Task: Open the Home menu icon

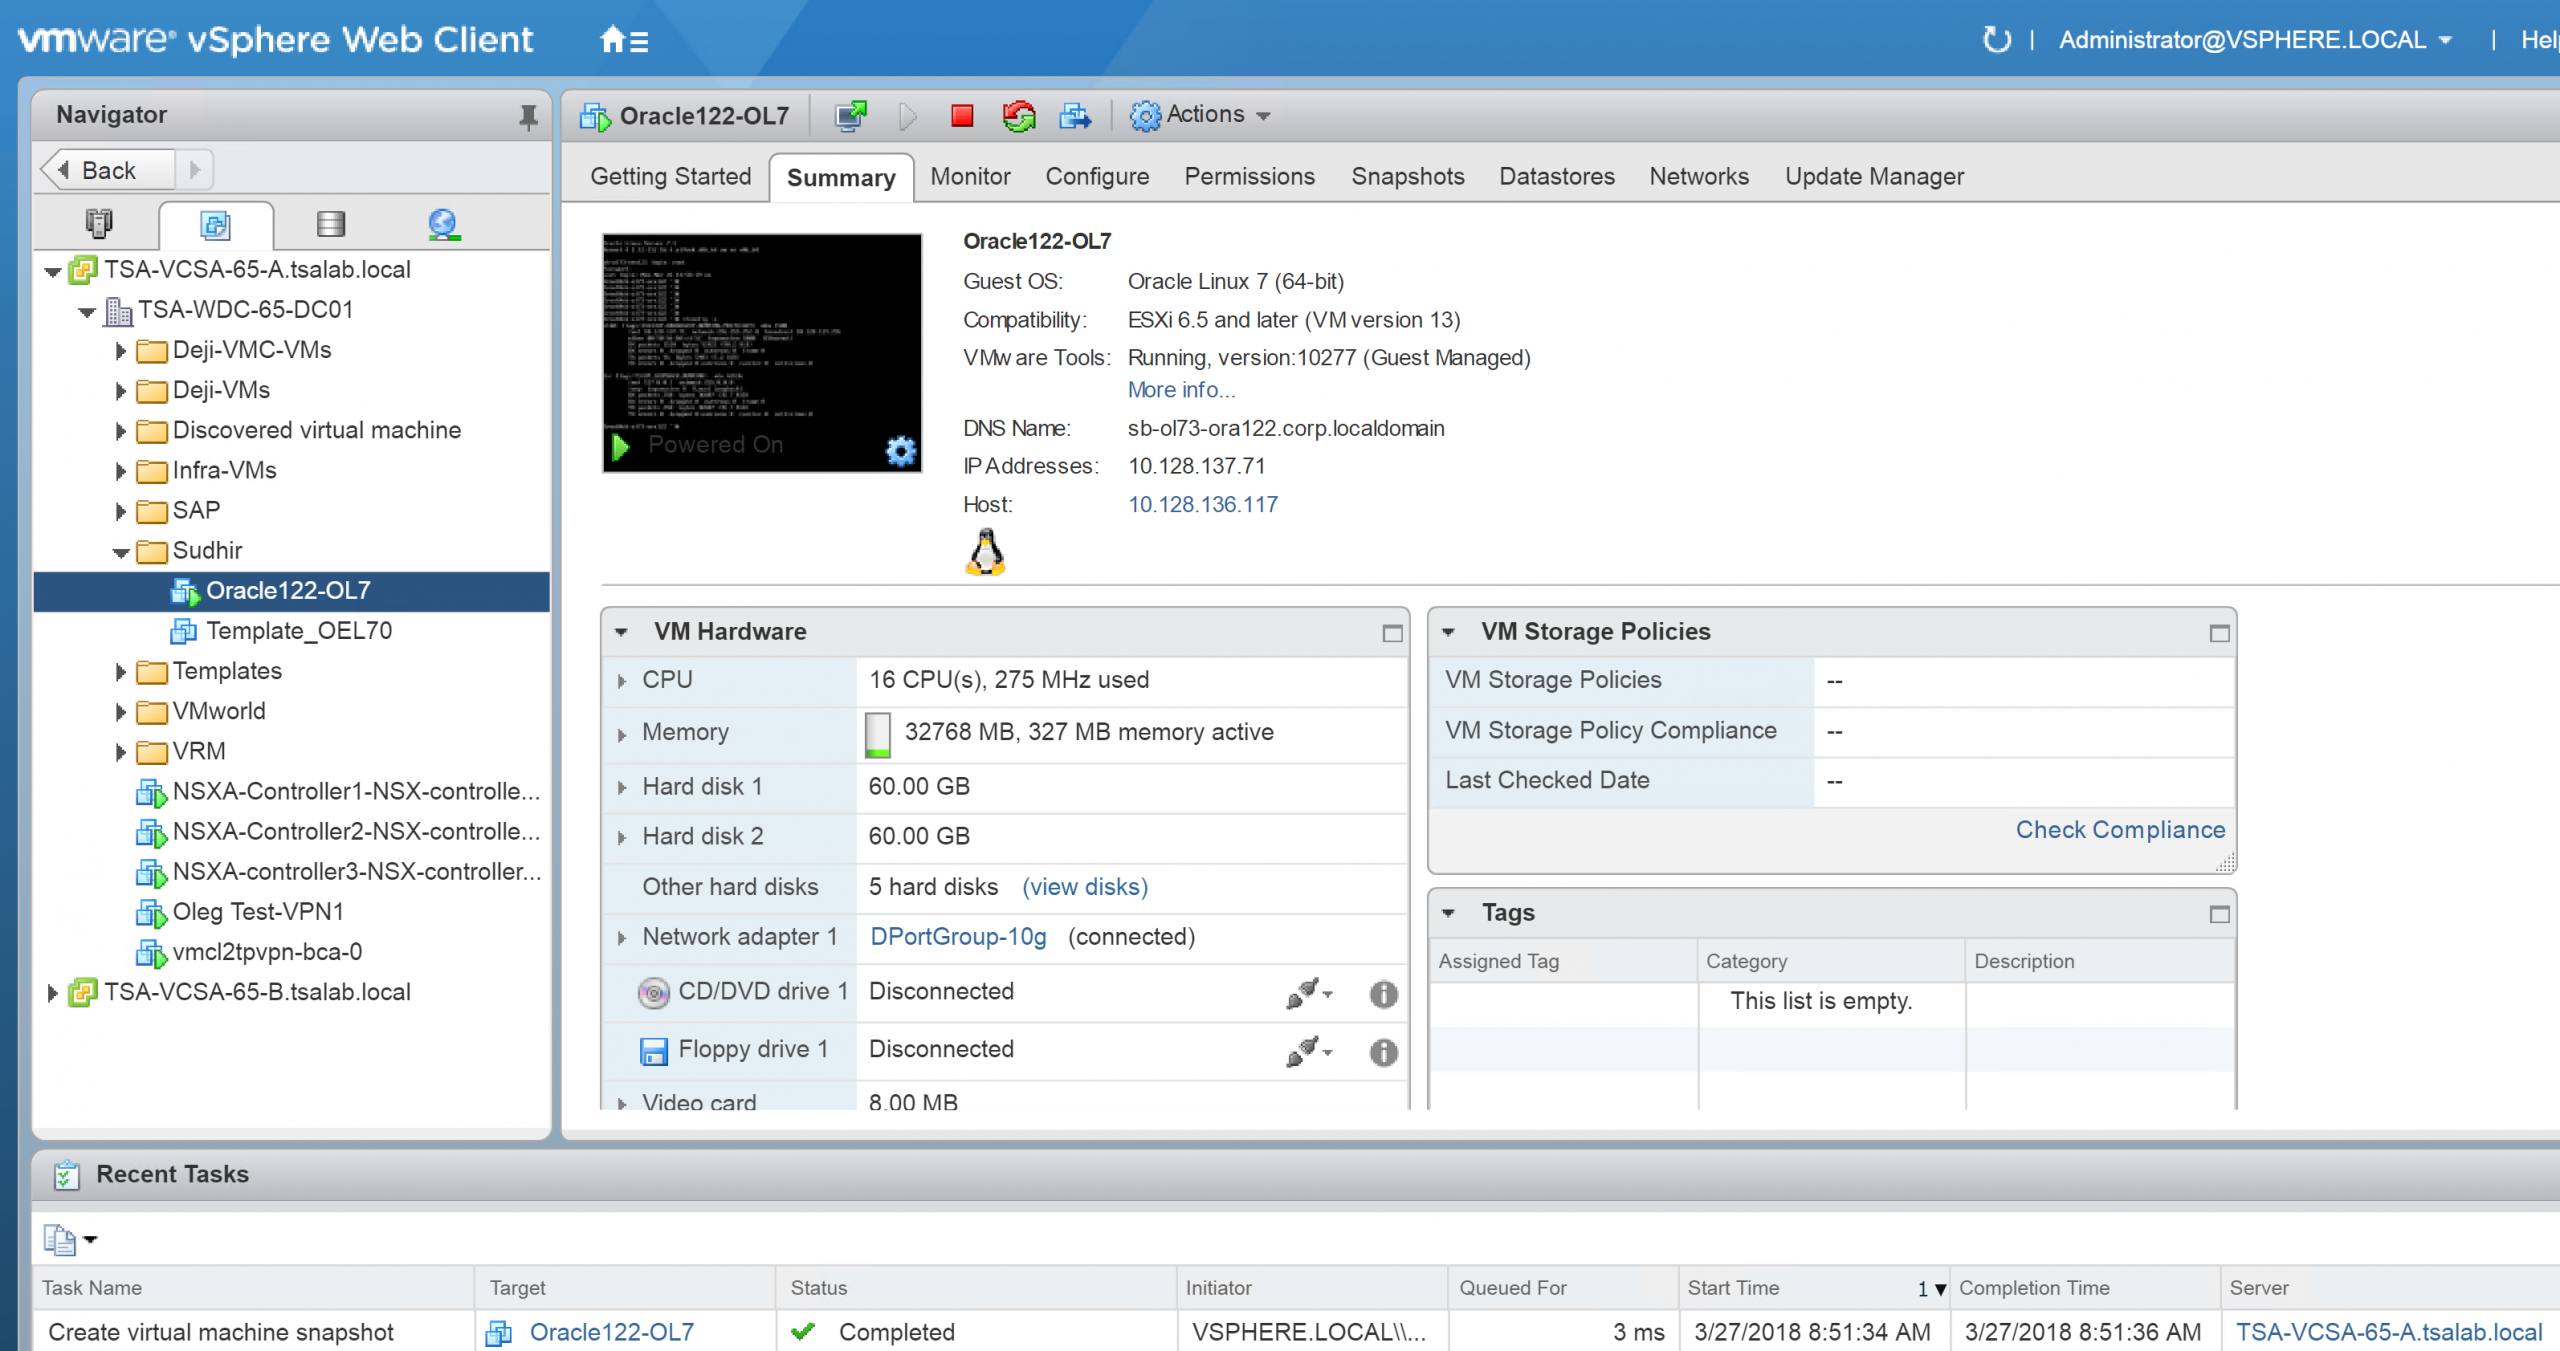Action: pos(624,40)
